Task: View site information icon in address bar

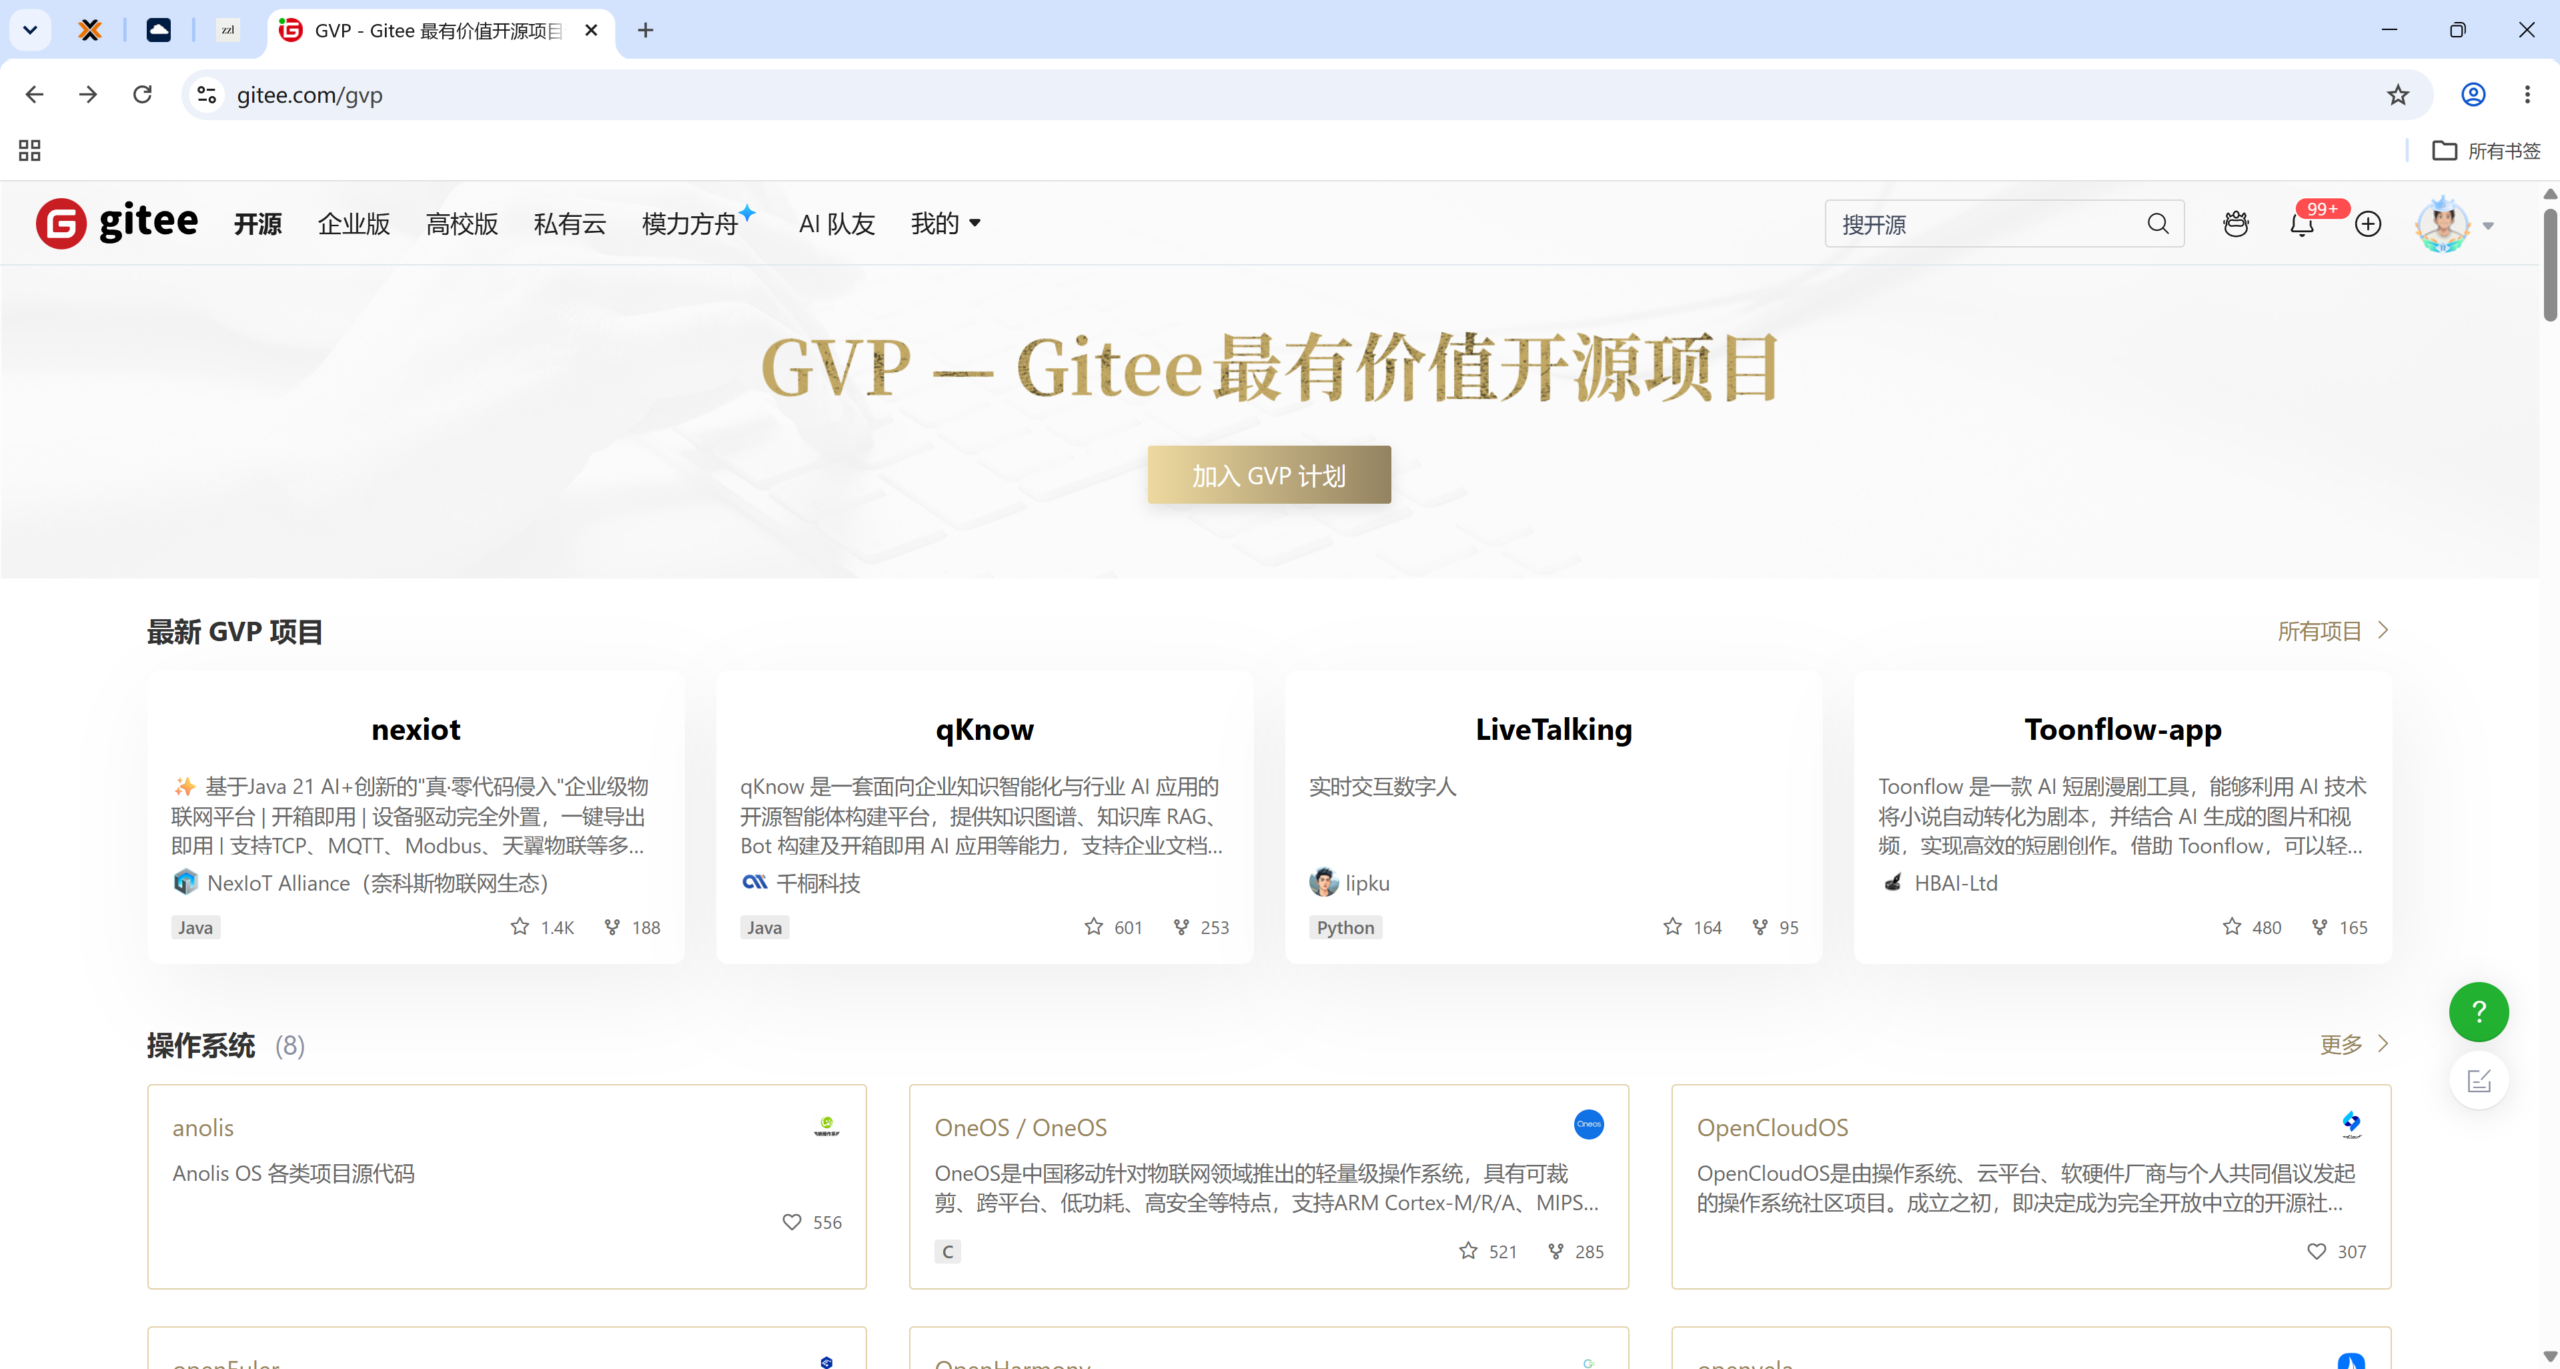Action: pos(207,95)
